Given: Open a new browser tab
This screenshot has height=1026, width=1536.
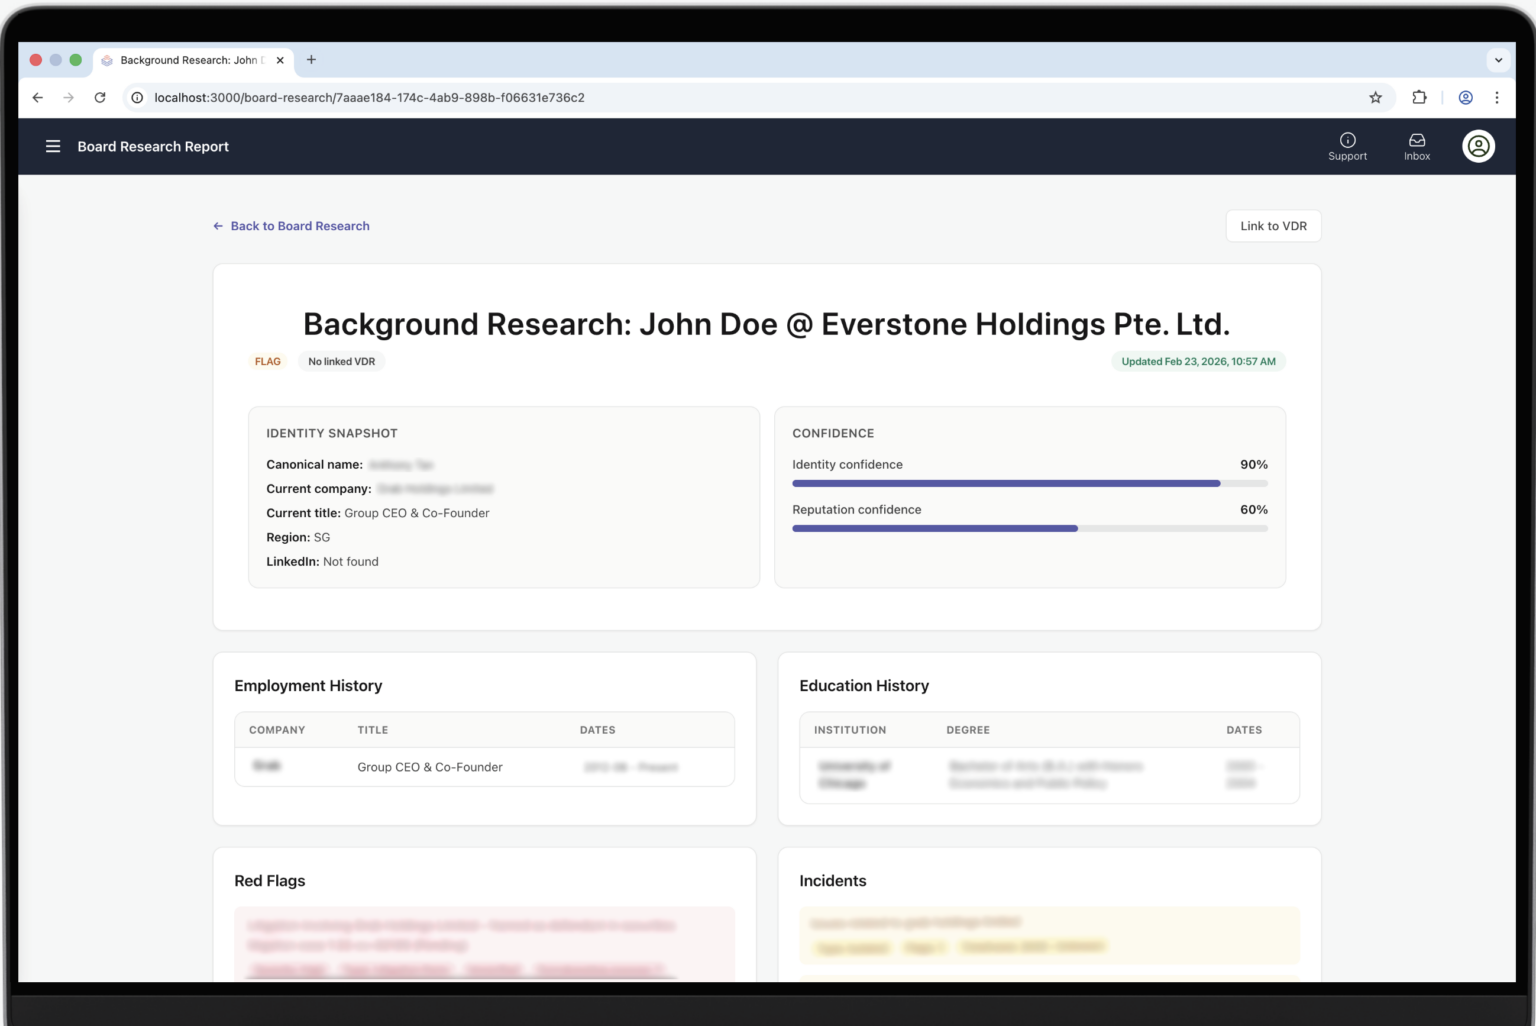Looking at the screenshot, I should [x=311, y=60].
